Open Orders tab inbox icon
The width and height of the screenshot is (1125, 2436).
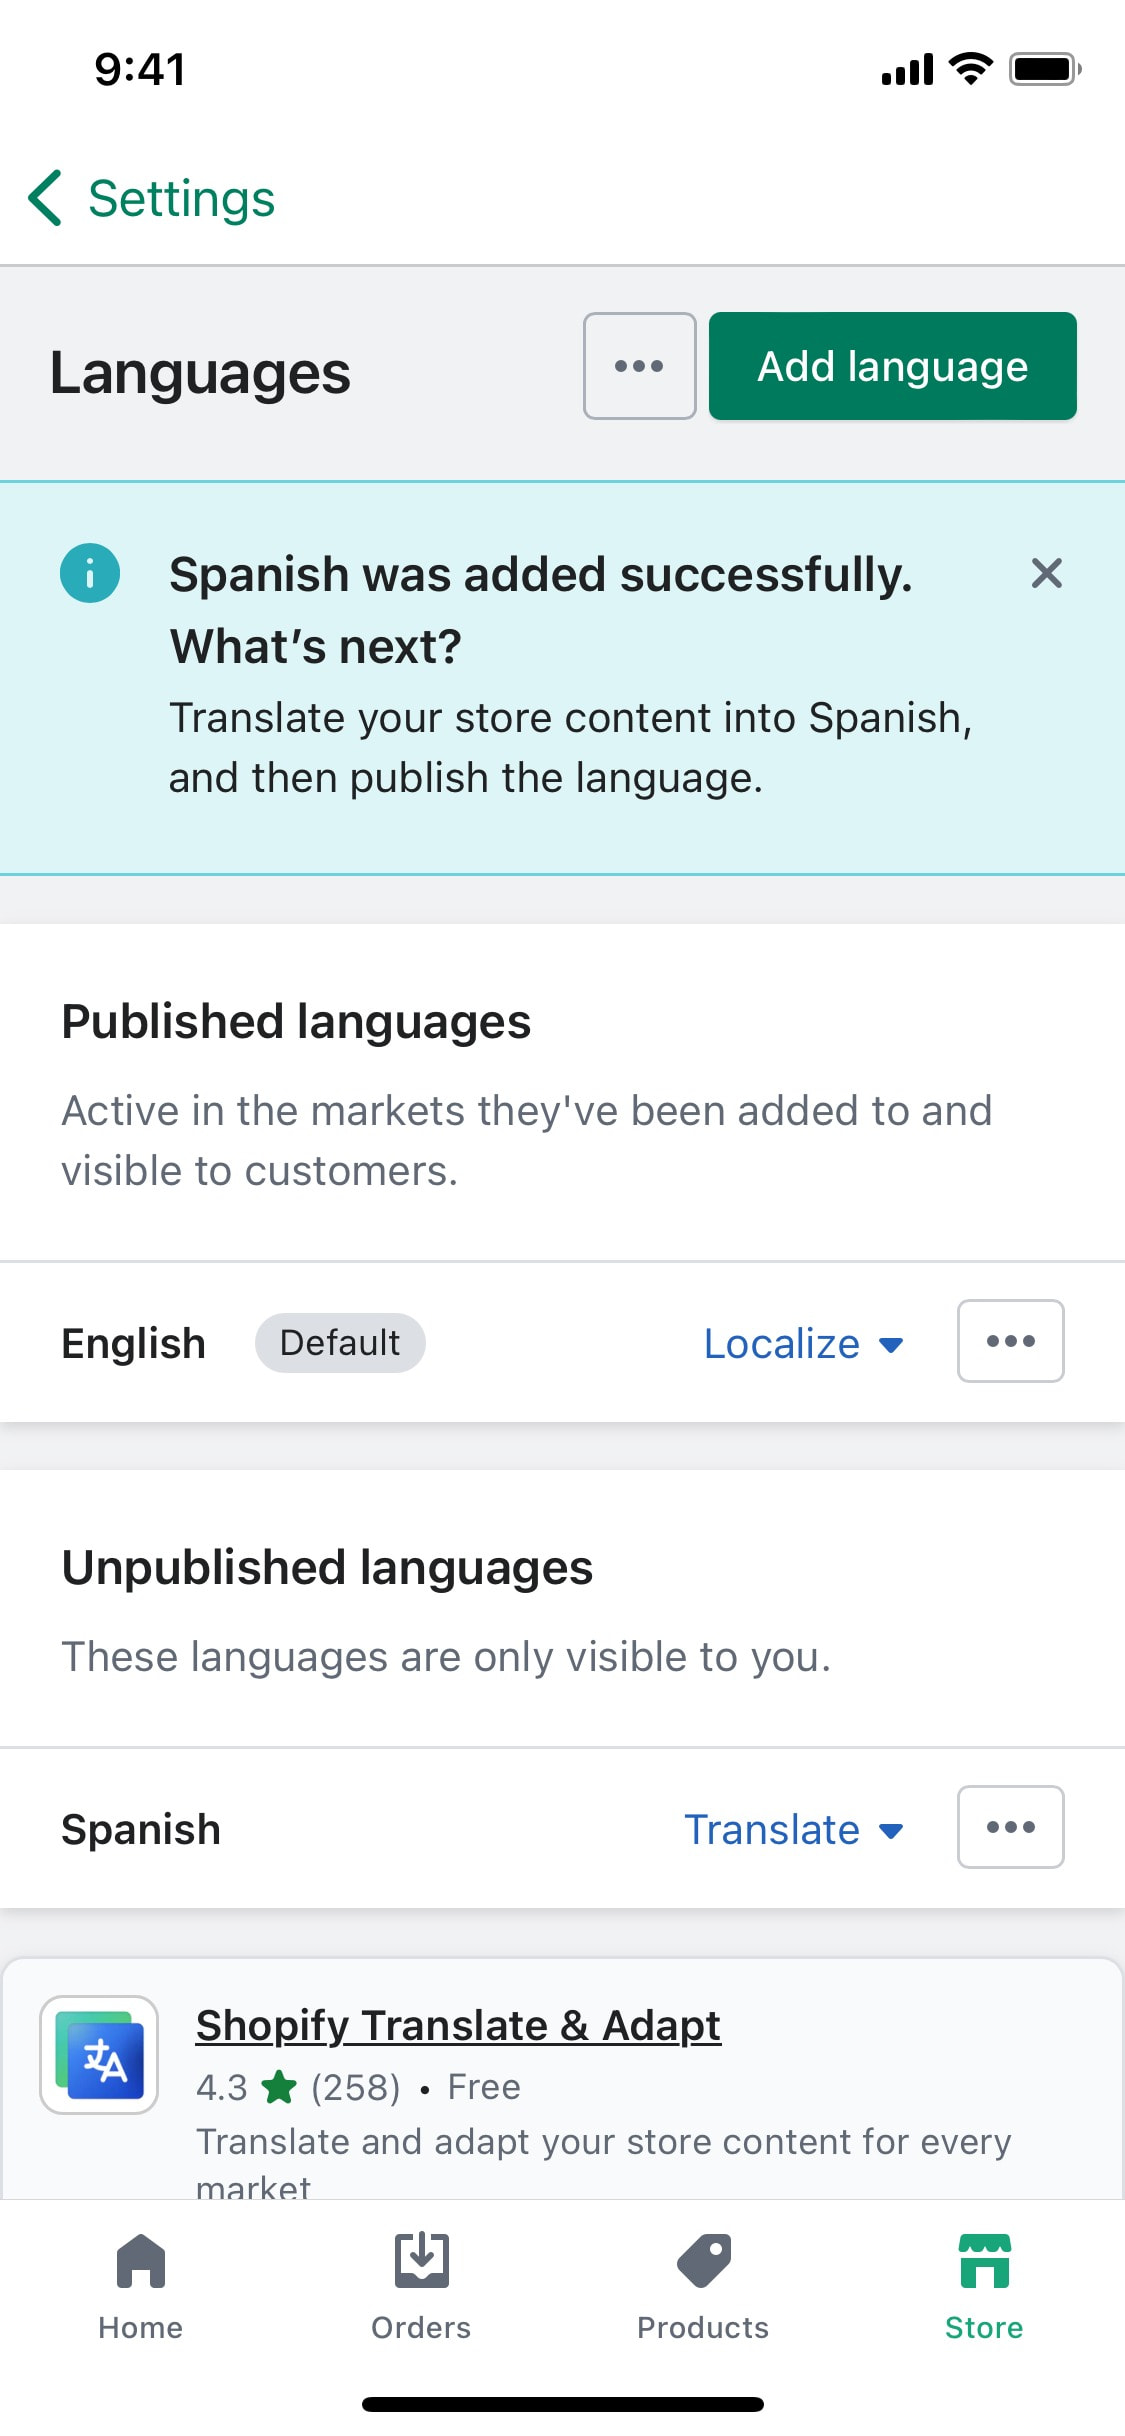421,2261
